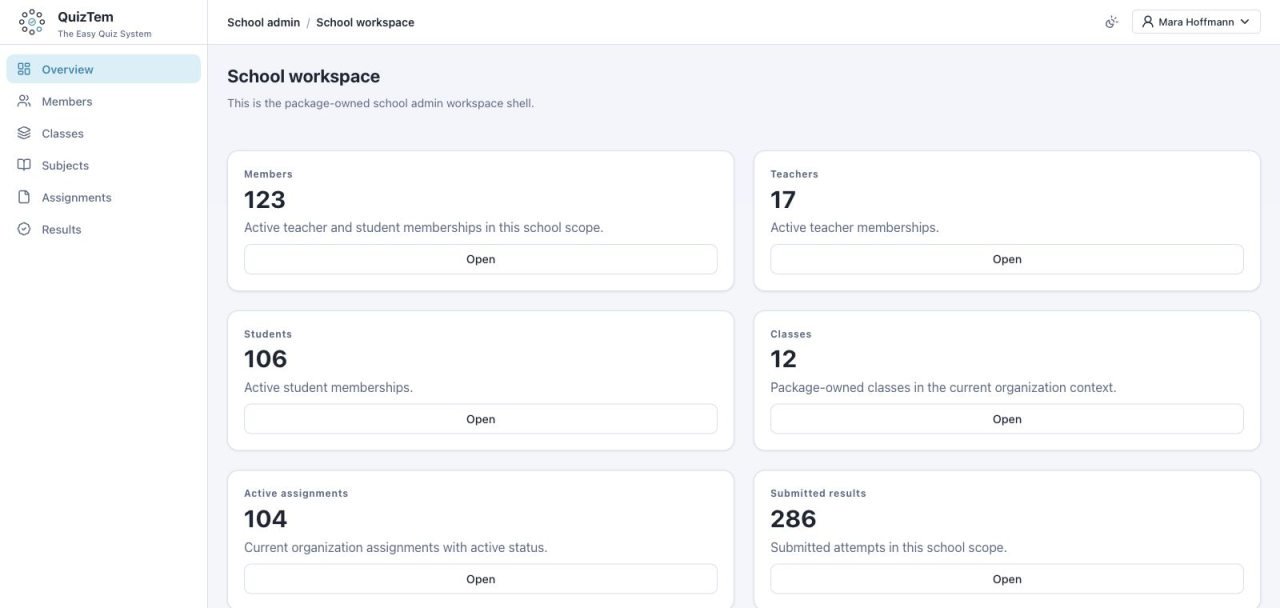Open the Members sidebar item
Viewport: 1280px width, 608px height.
click(x=104, y=101)
